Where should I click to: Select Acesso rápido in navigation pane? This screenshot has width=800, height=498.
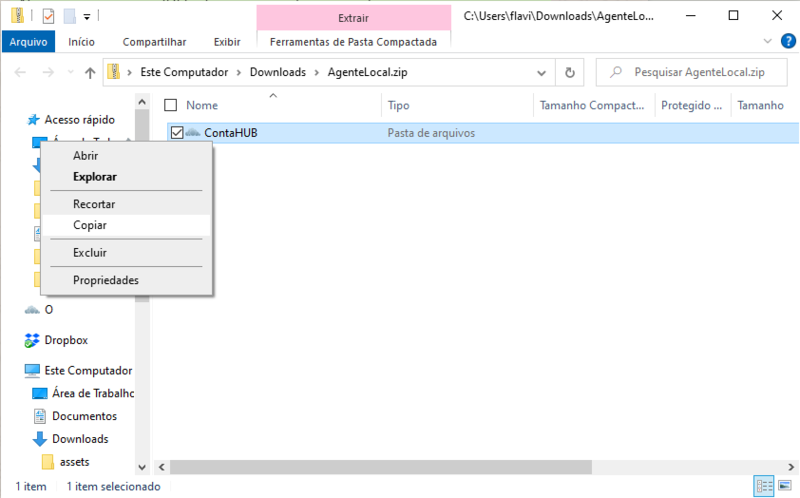[x=80, y=119]
